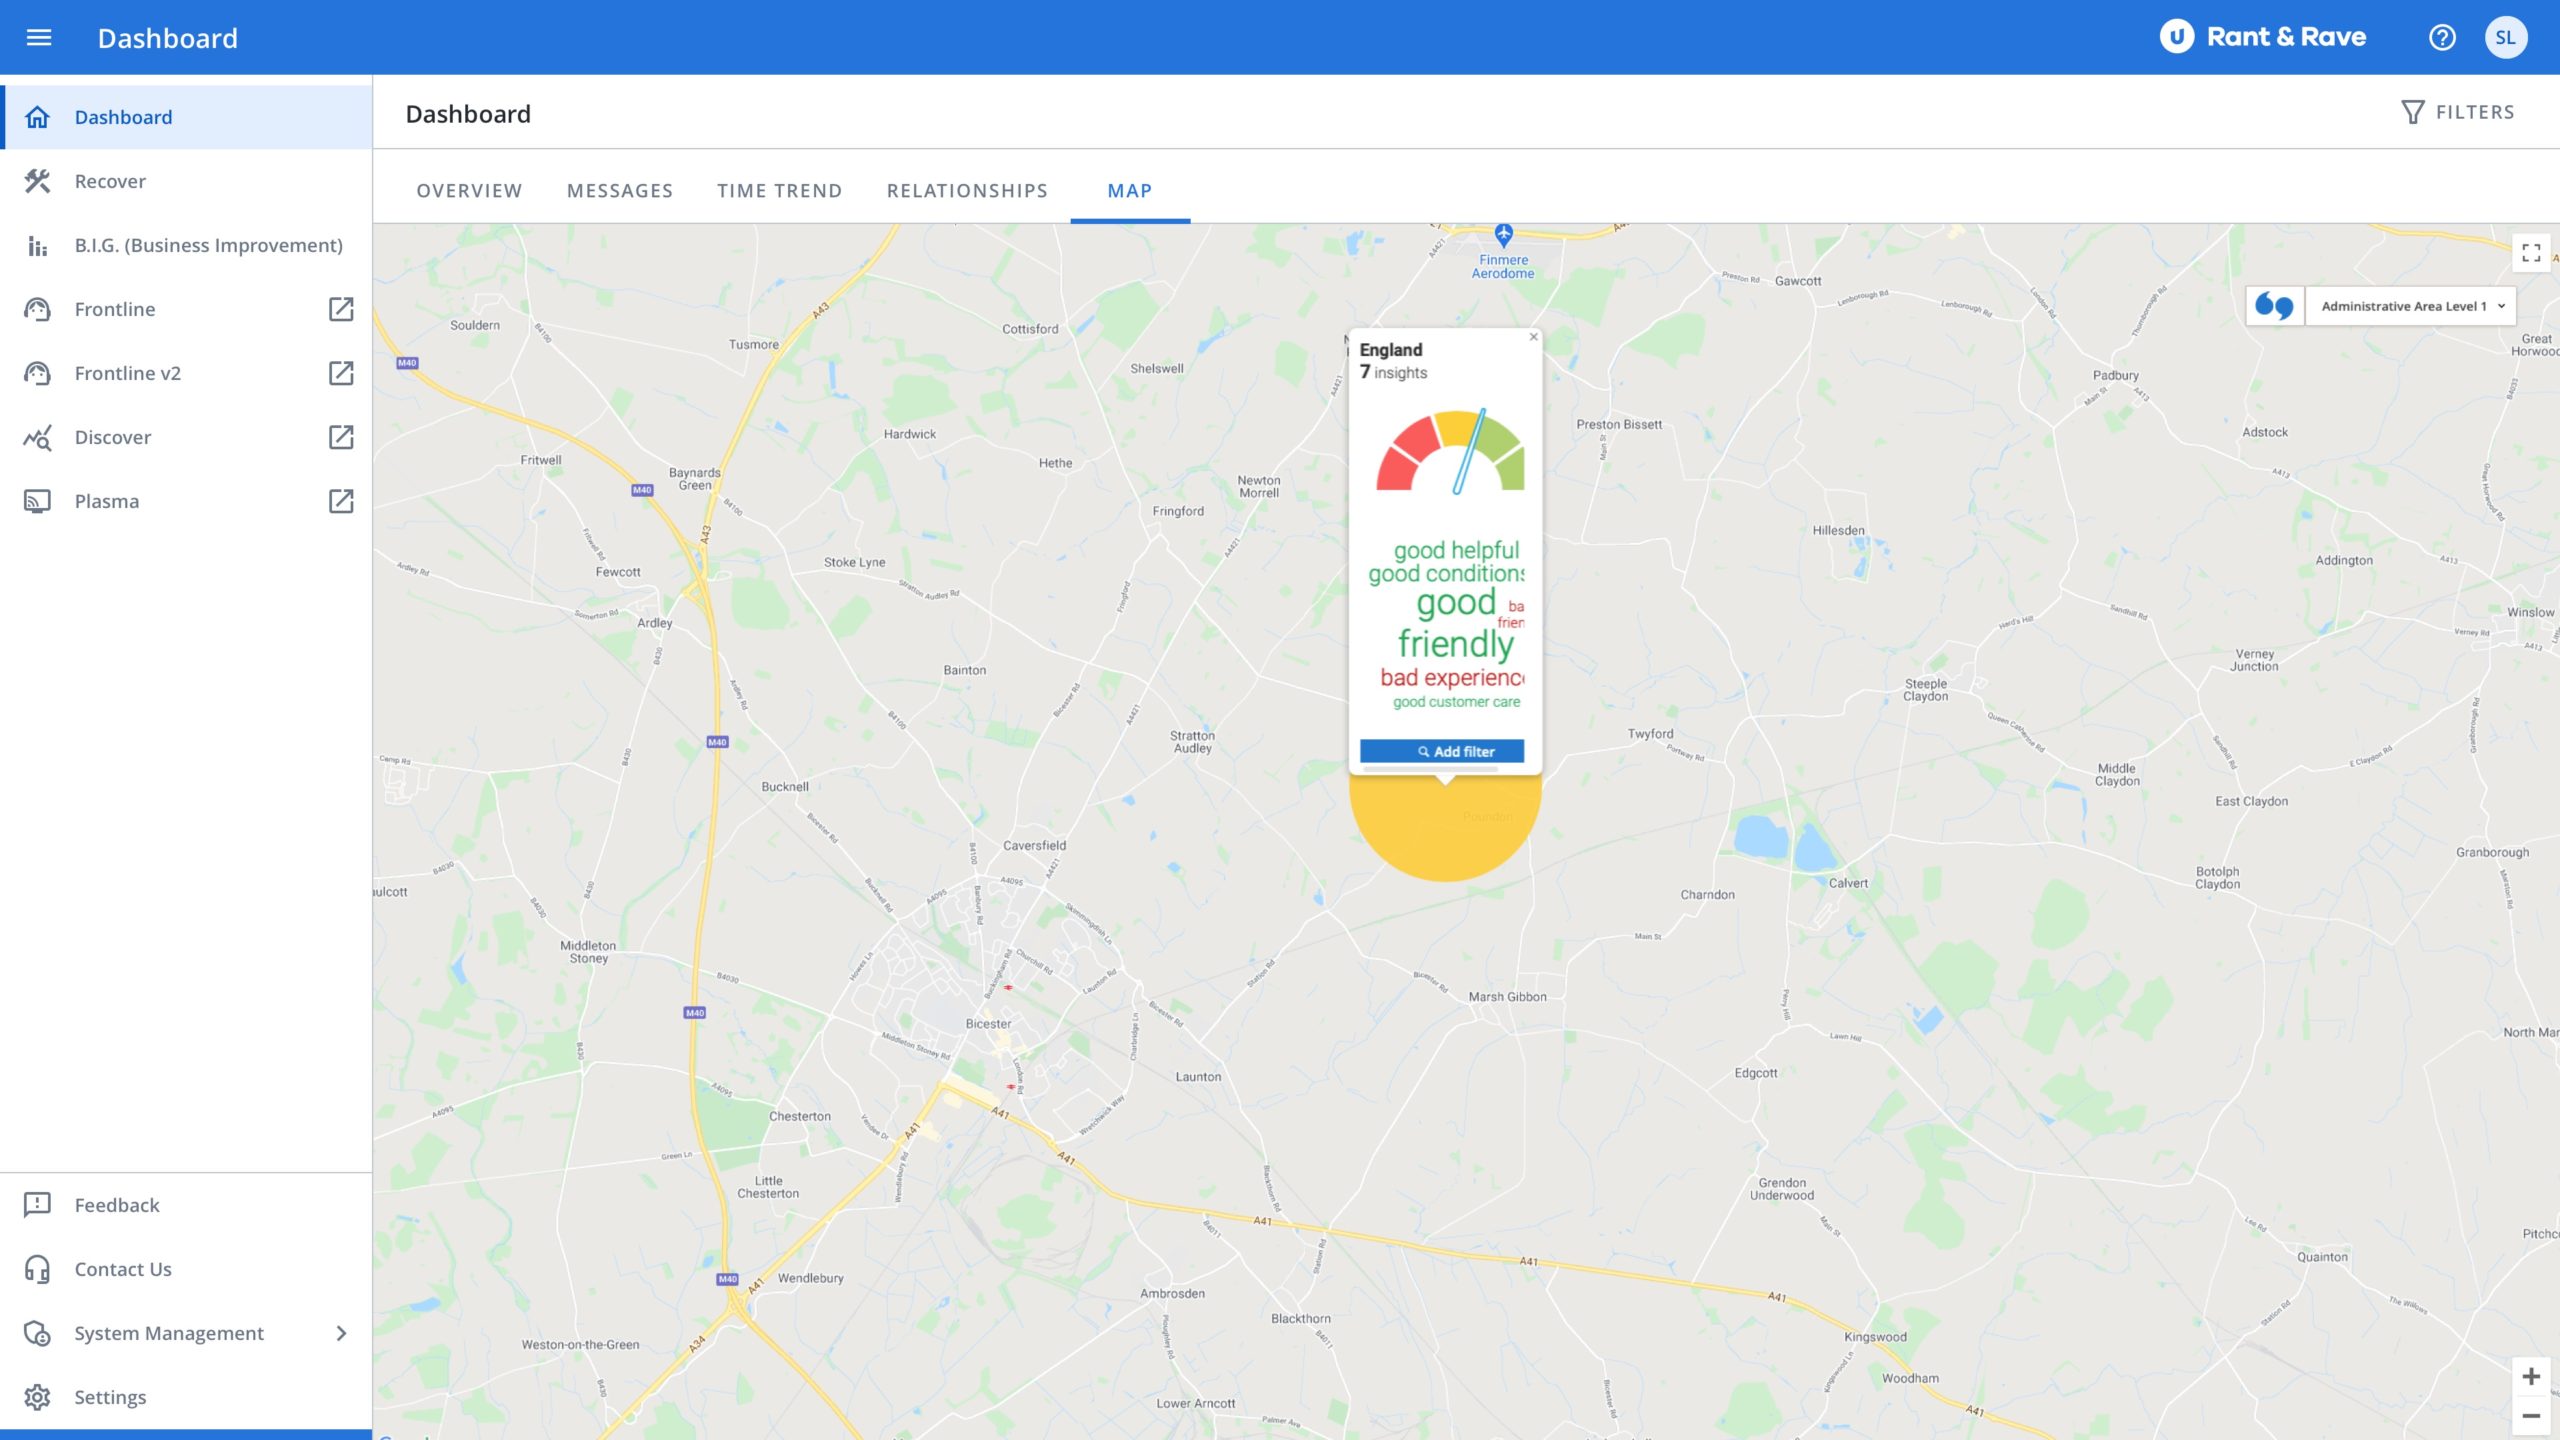Open Feedback from sidebar

pos(186,1205)
